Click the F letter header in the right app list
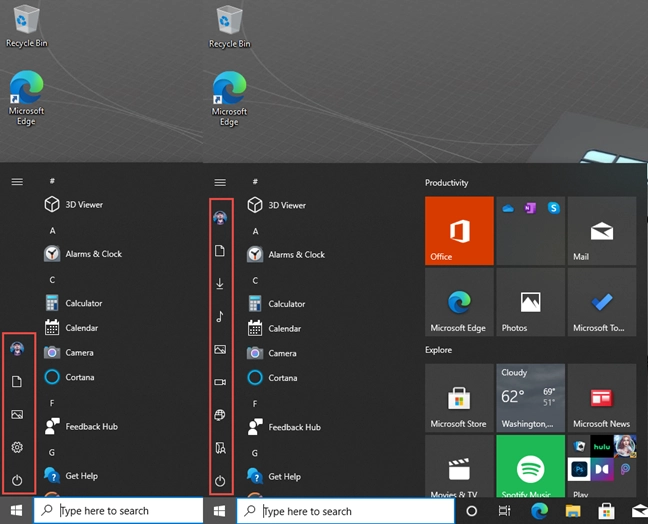648x524 pixels. pos(255,404)
